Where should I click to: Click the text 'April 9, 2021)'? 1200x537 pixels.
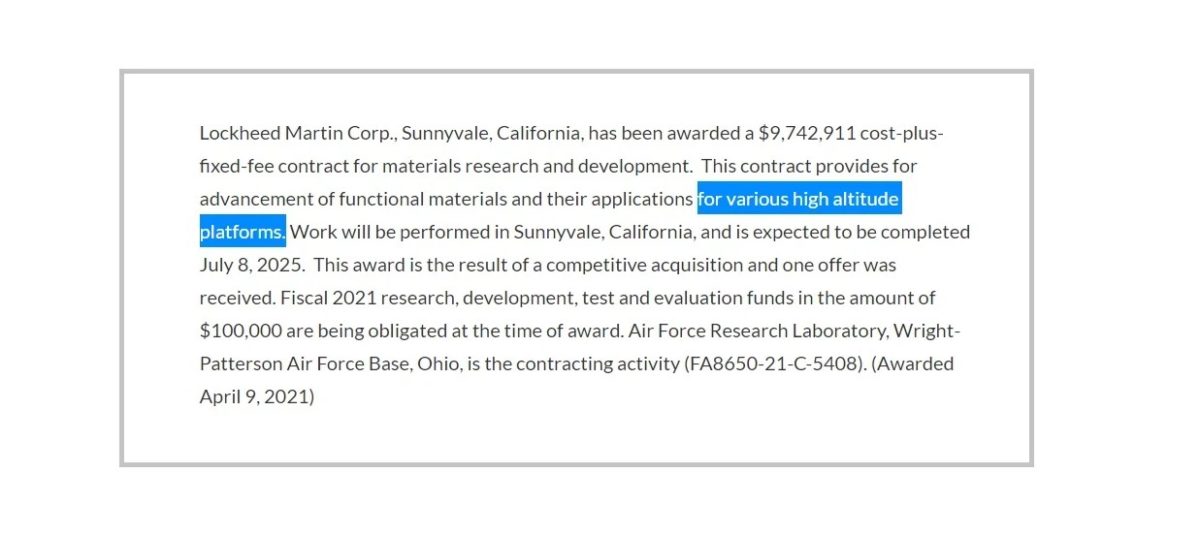pos(257,397)
